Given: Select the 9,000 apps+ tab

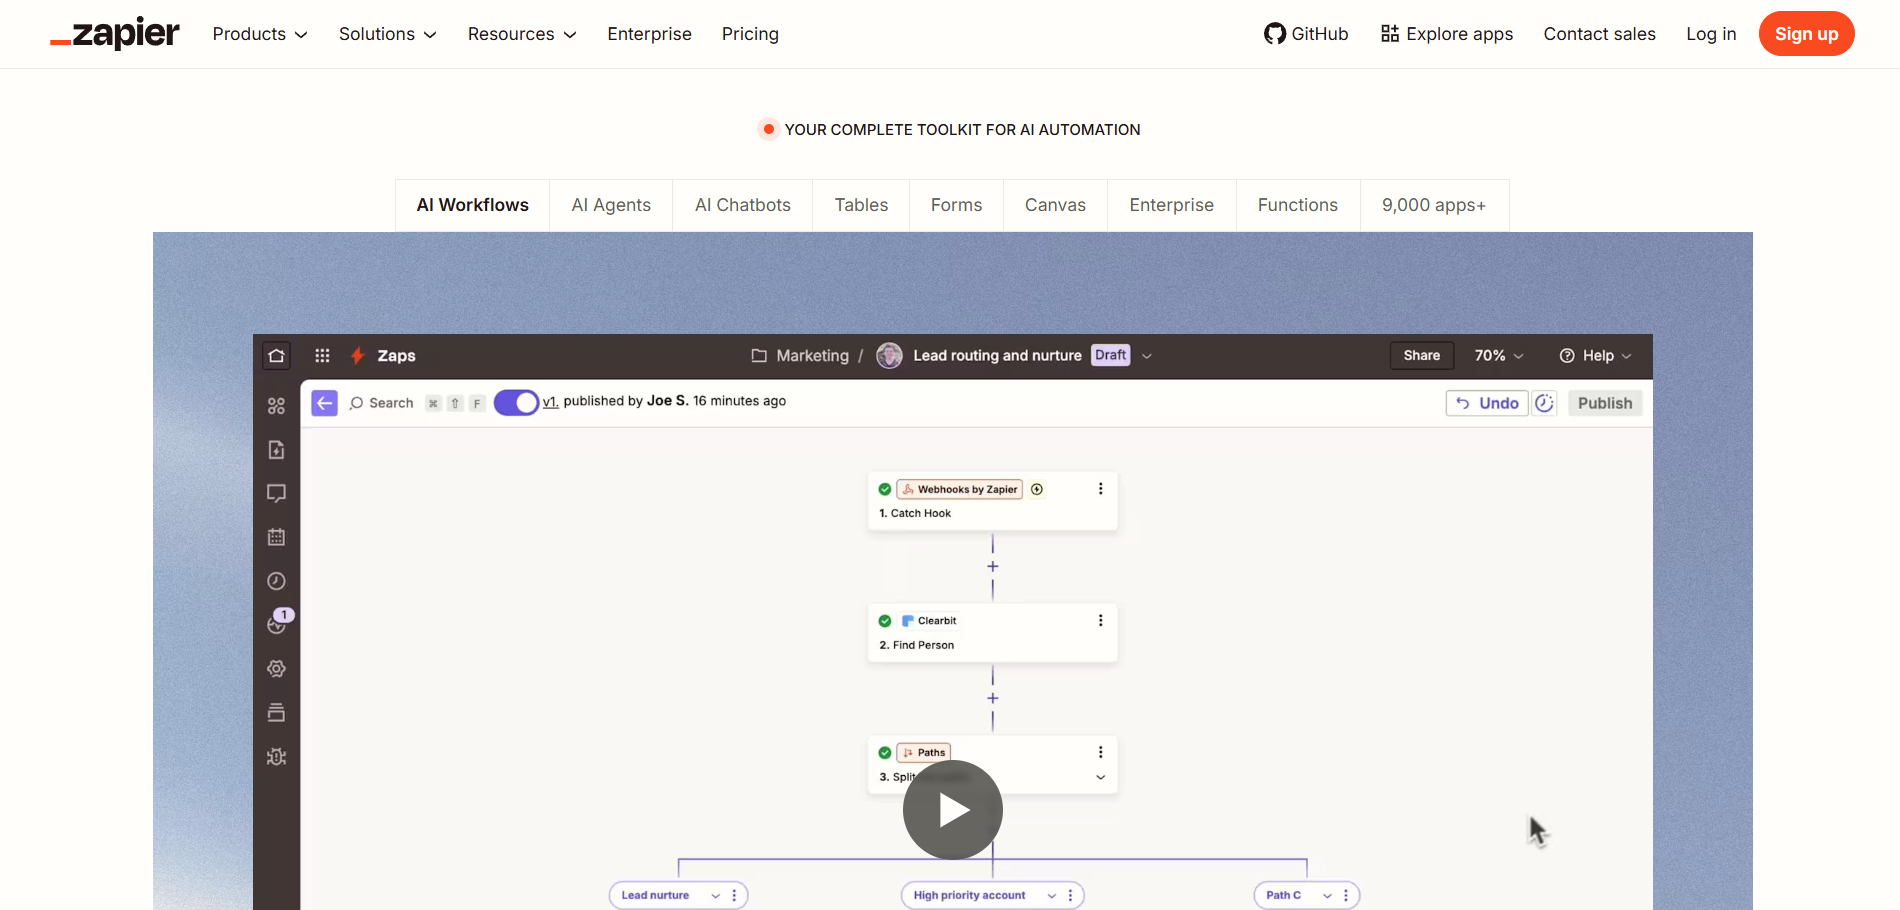Looking at the screenshot, I should 1434,205.
